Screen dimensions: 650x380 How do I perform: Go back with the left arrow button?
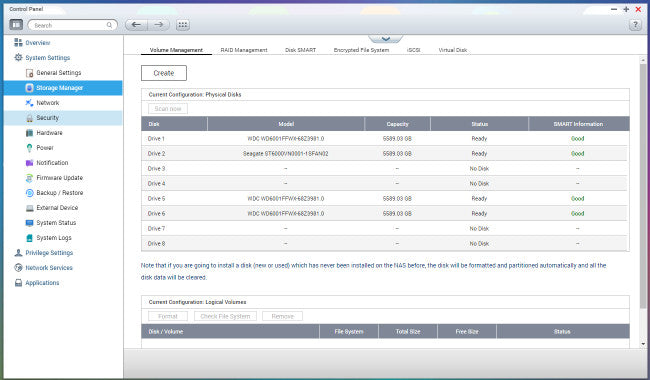click(136, 25)
